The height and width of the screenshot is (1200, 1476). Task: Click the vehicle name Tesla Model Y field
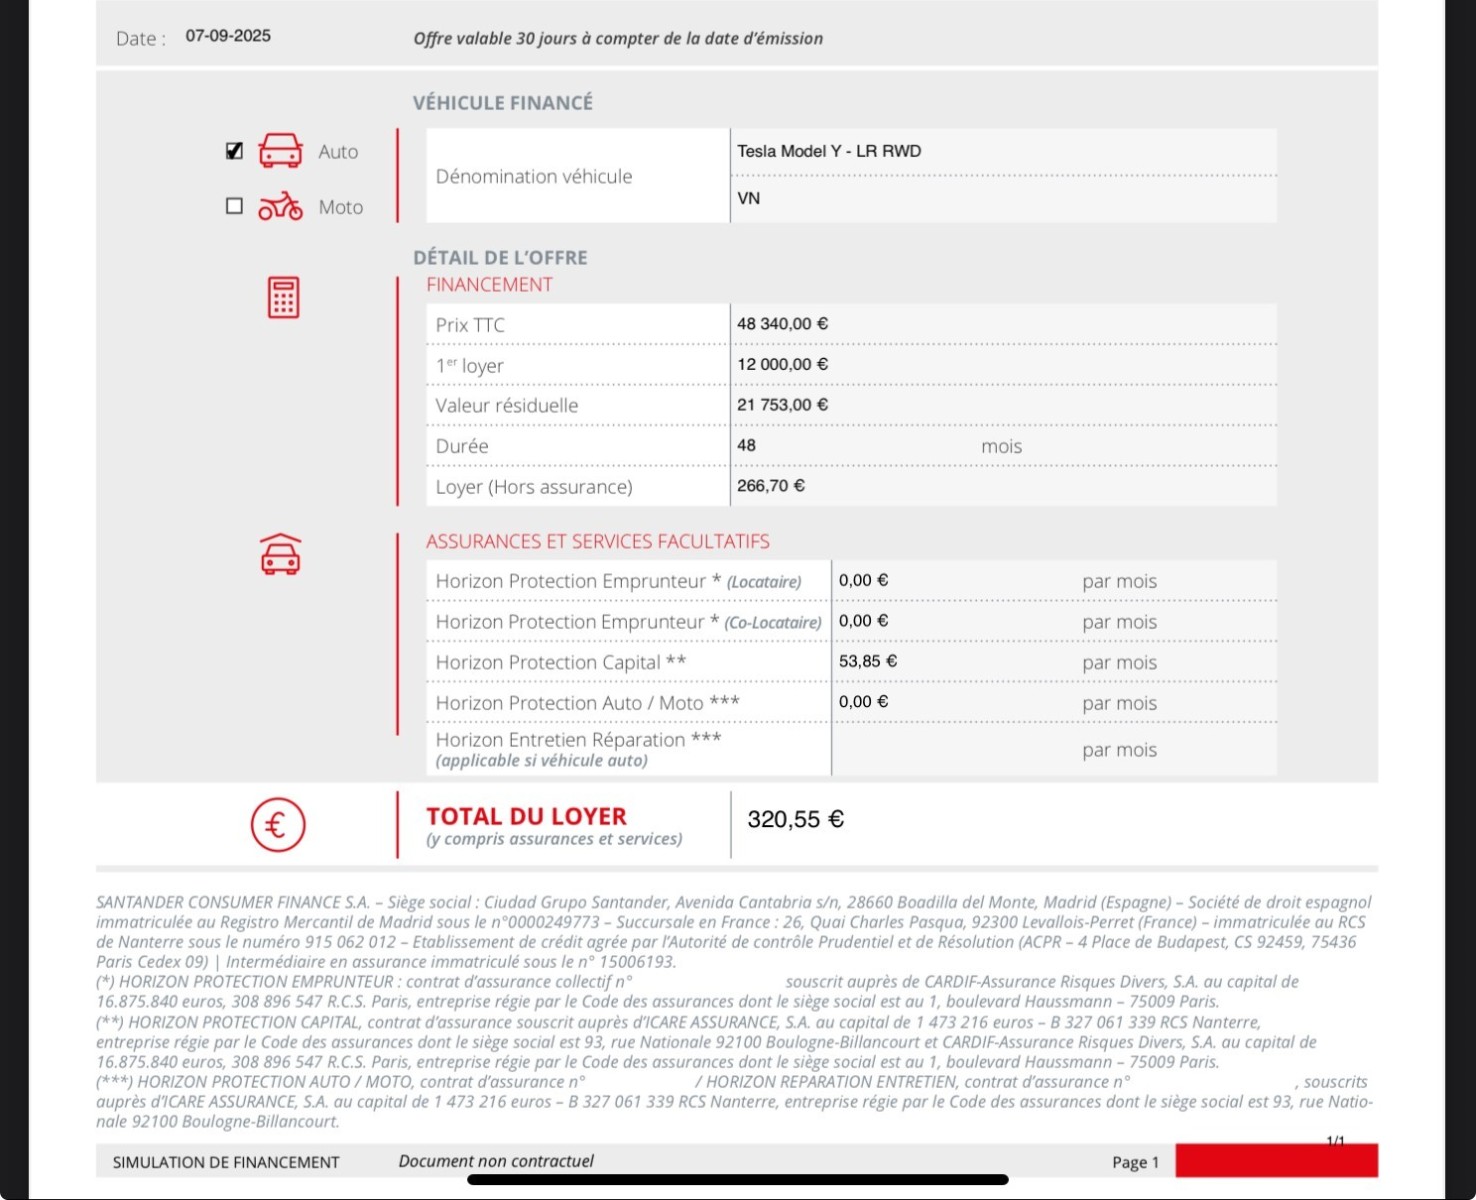(1004, 152)
